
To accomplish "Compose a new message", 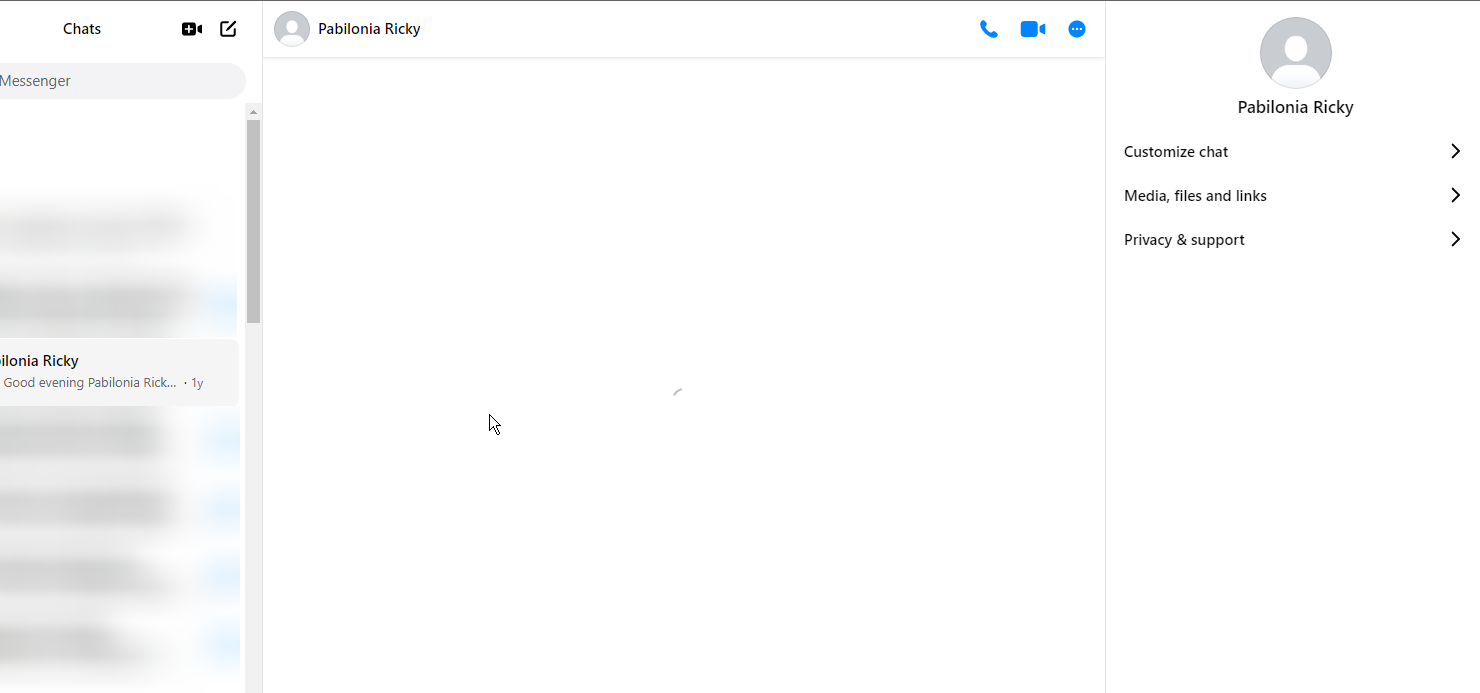I will 228,29.
